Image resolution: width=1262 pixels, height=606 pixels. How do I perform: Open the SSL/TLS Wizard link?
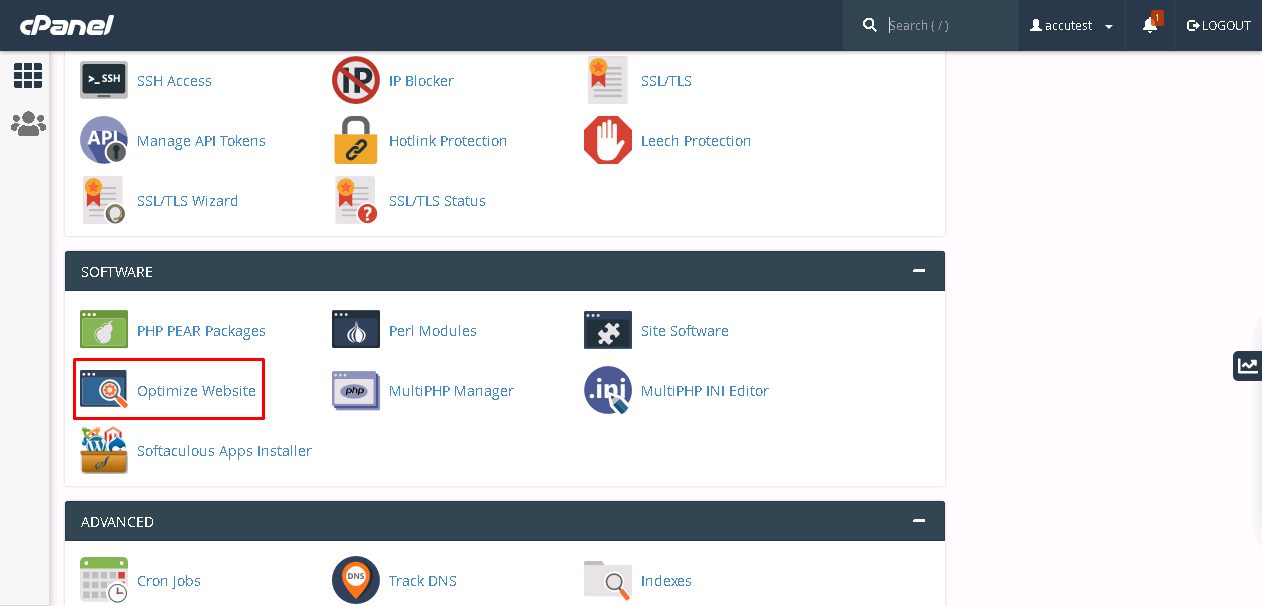coord(187,201)
